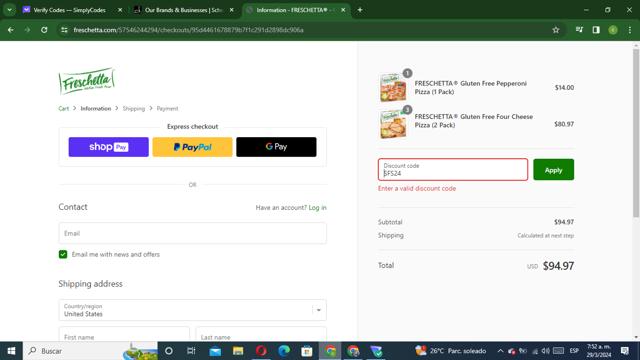Click the $94.97 total amount
This screenshot has width=640, height=360.
pyautogui.click(x=558, y=266)
